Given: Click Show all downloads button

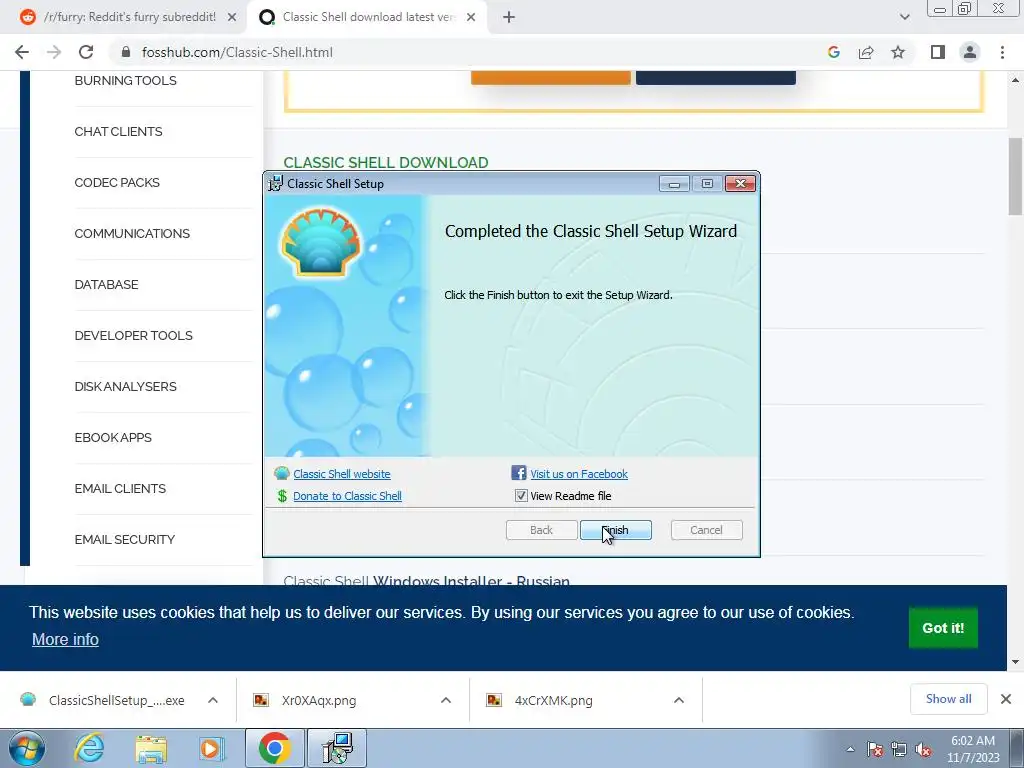Looking at the screenshot, I should click(948, 699).
